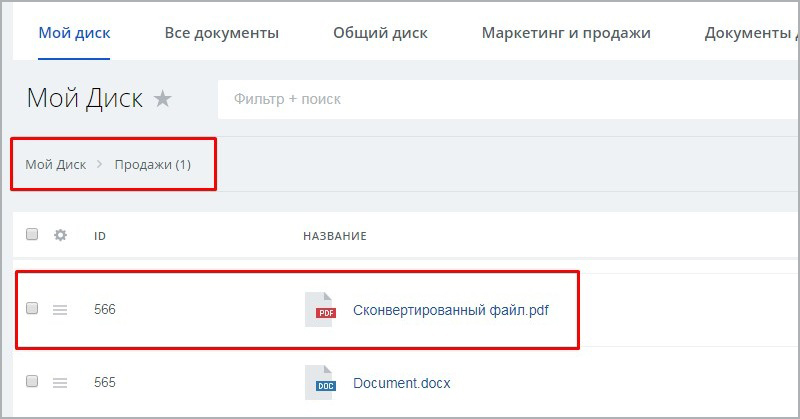Click the breadcrumb chevron after Мой Диск

[100, 164]
